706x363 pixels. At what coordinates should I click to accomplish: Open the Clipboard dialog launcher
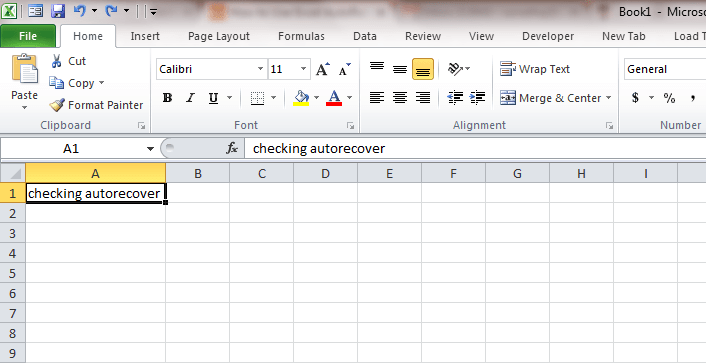pos(142,126)
